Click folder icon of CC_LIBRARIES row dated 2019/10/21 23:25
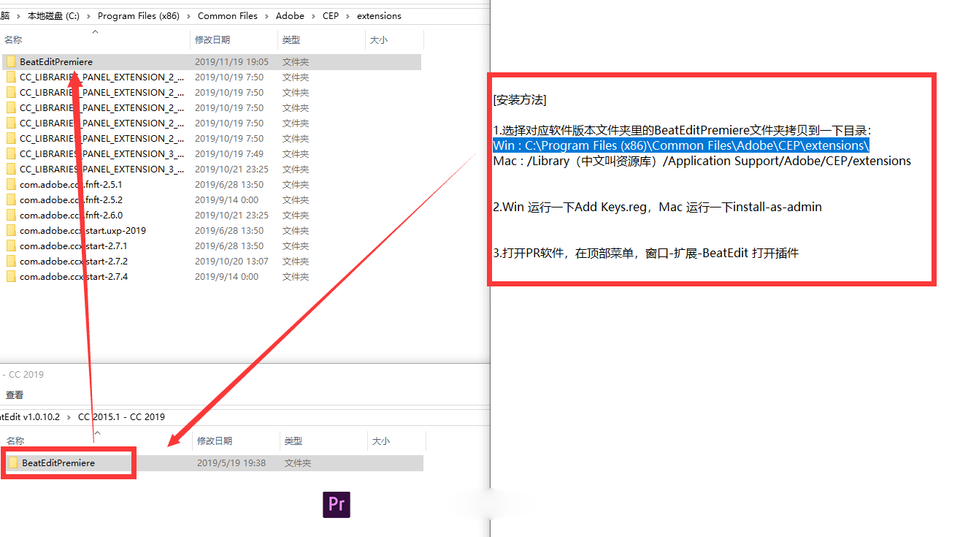The image size is (960, 537). (x=11, y=169)
